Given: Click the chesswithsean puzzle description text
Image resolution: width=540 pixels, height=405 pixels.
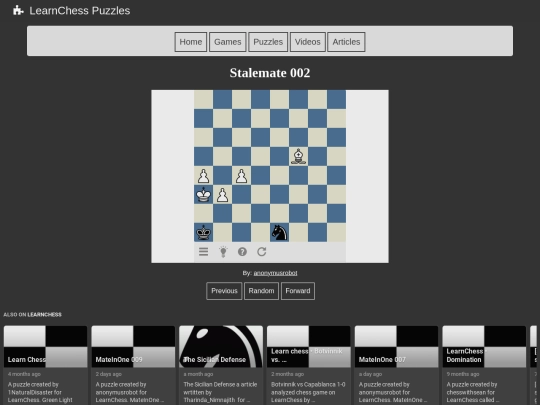Looking at the screenshot, I should (472, 392).
